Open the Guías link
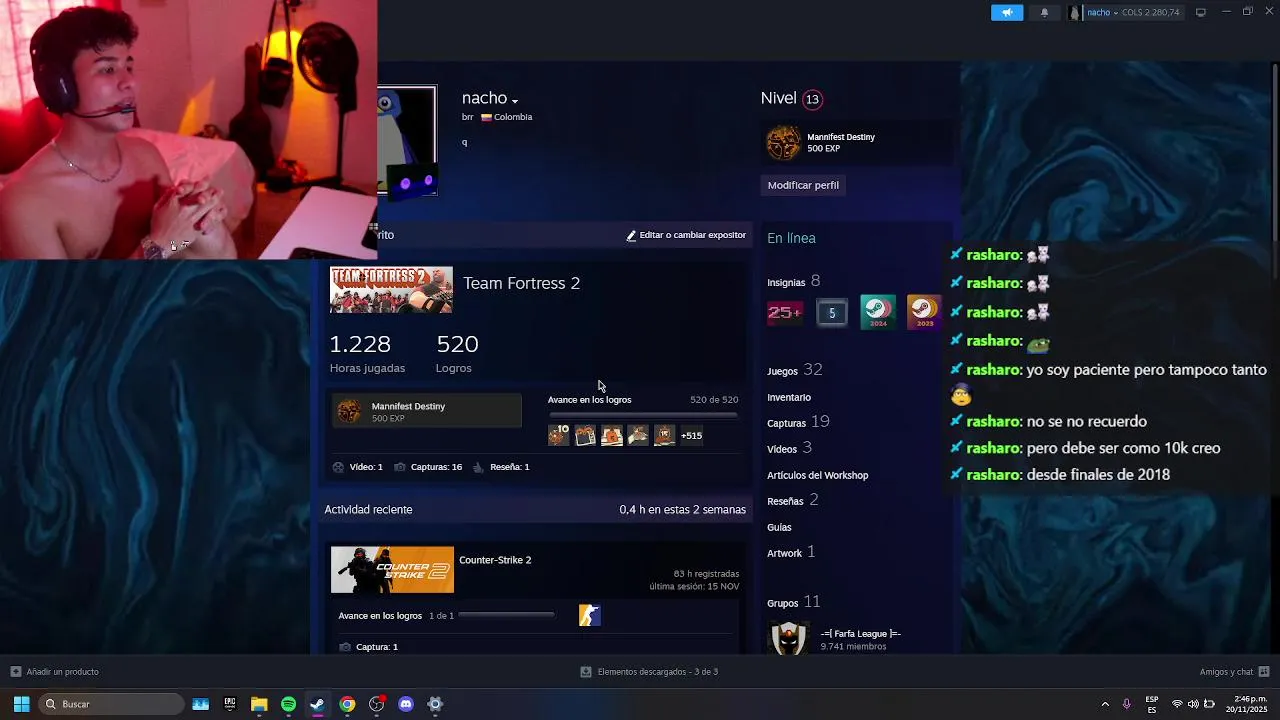The height and width of the screenshot is (720, 1280). tap(779, 527)
